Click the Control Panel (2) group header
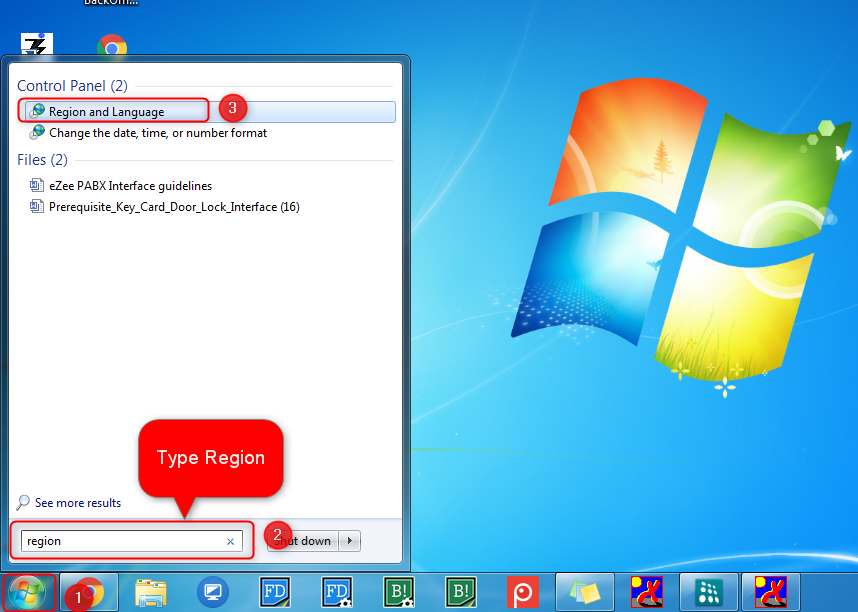Image resolution: width=858 pixels, height=612 pixels. (72, 86)
